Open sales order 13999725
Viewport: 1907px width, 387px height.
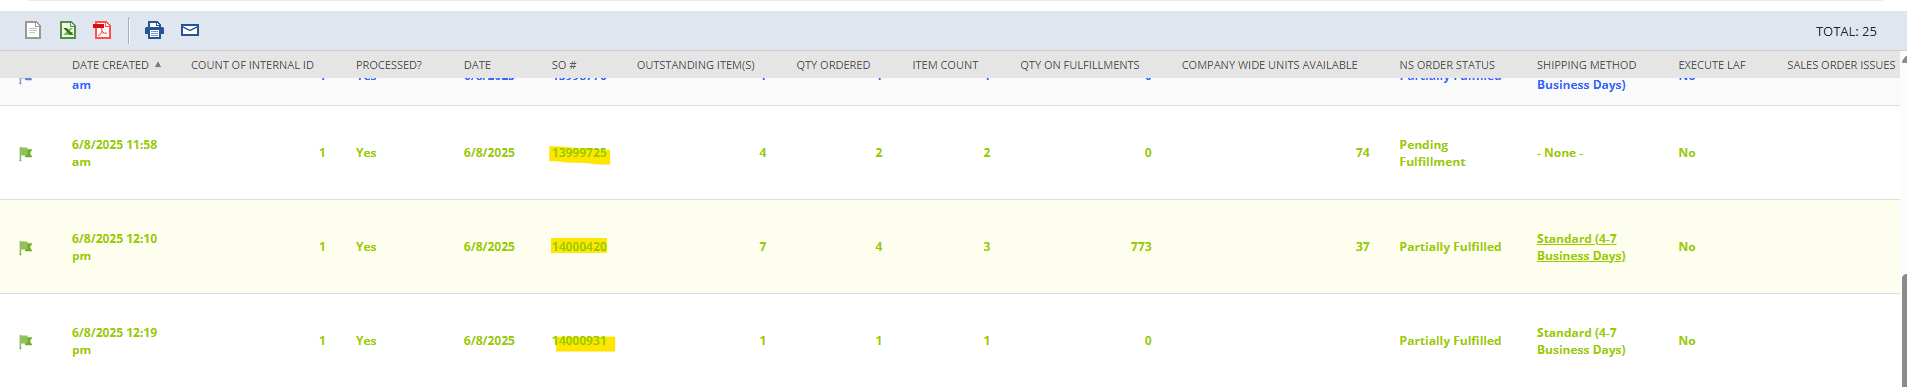pos(579,153)
